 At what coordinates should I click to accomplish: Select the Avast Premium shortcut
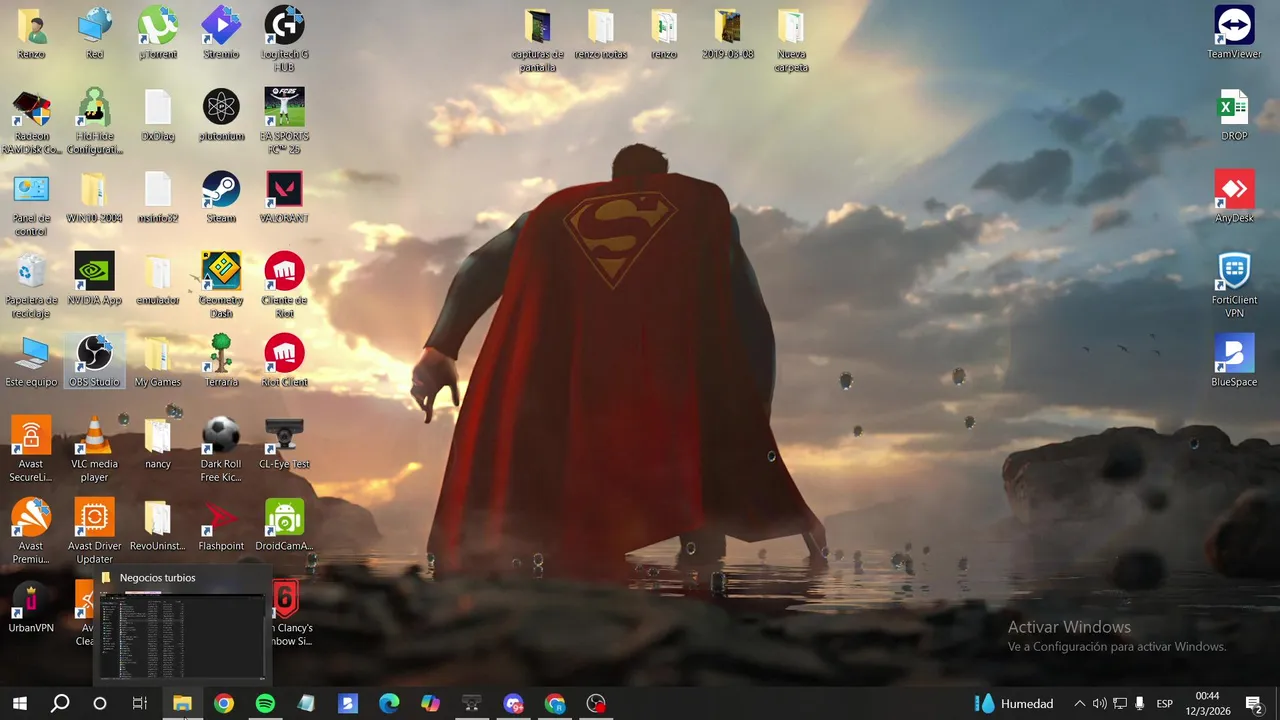[x=31, y=531]
